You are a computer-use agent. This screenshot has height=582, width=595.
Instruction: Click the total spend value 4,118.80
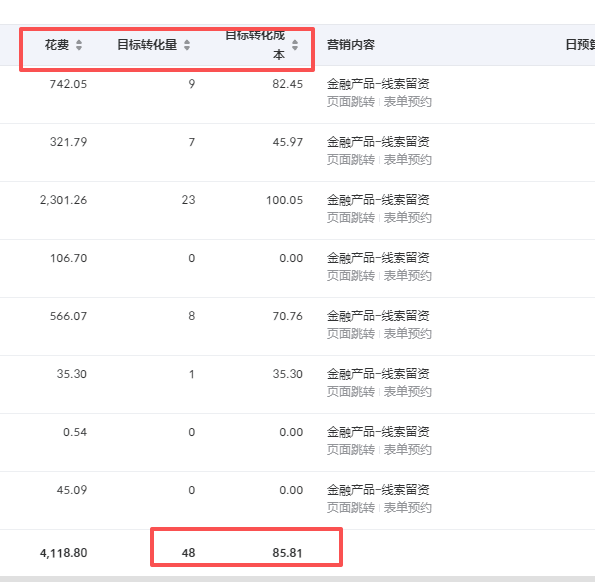(x=63, y=553)
